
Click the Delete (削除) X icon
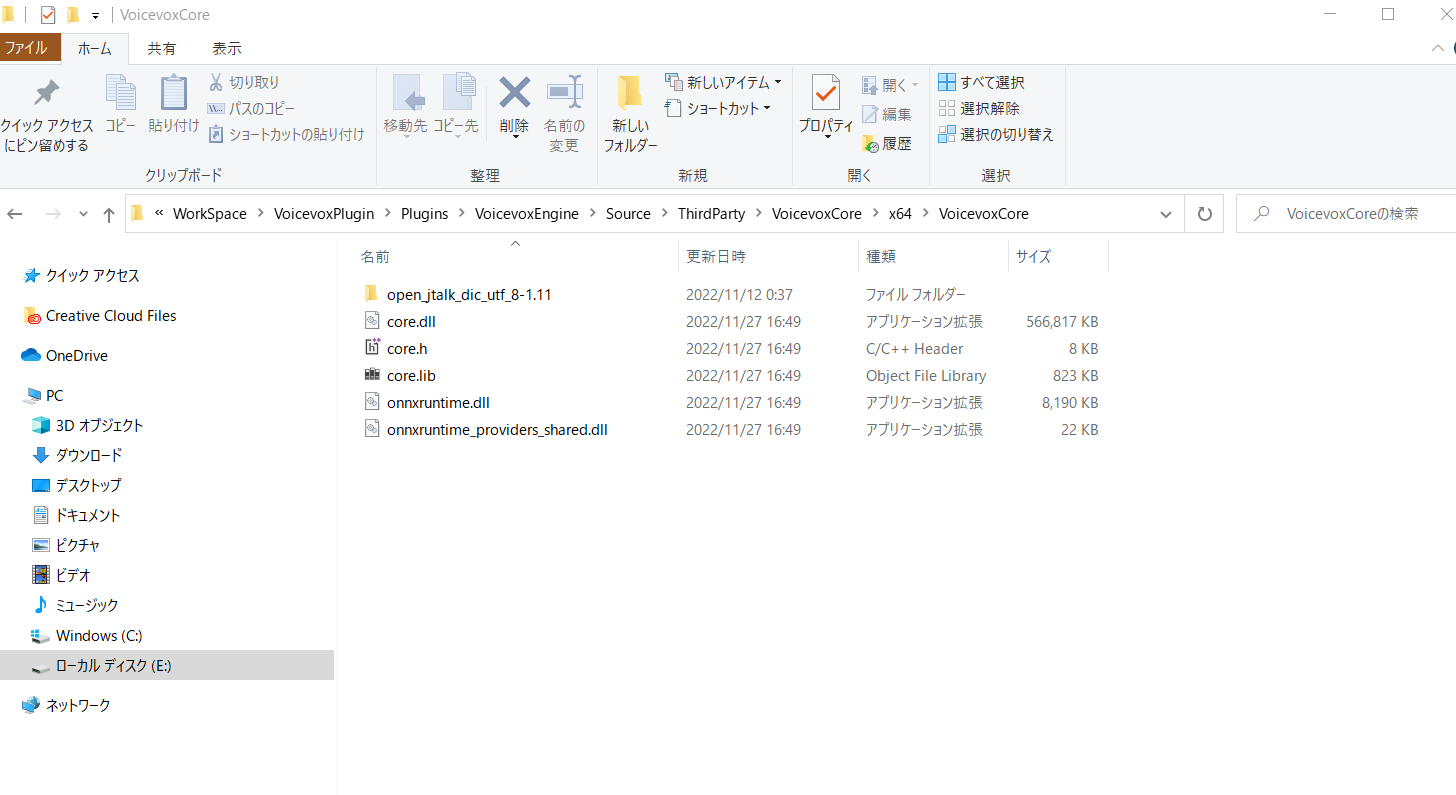514,105
